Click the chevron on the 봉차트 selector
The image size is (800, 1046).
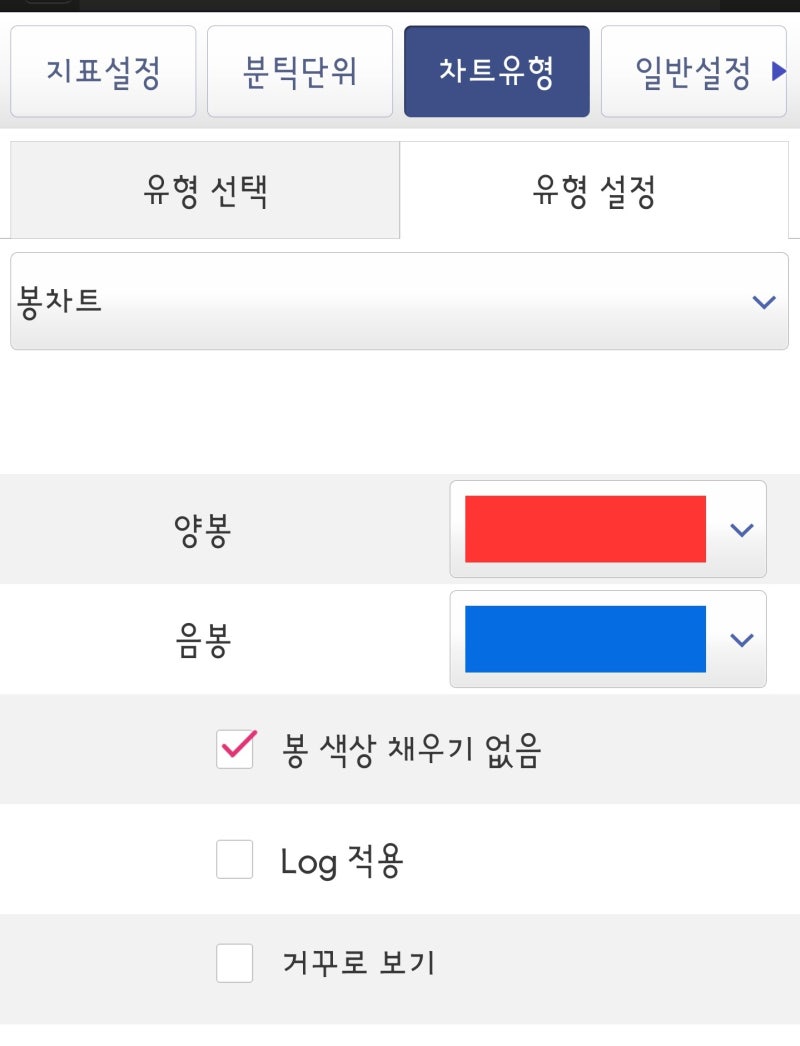click(x=762, y=300)
